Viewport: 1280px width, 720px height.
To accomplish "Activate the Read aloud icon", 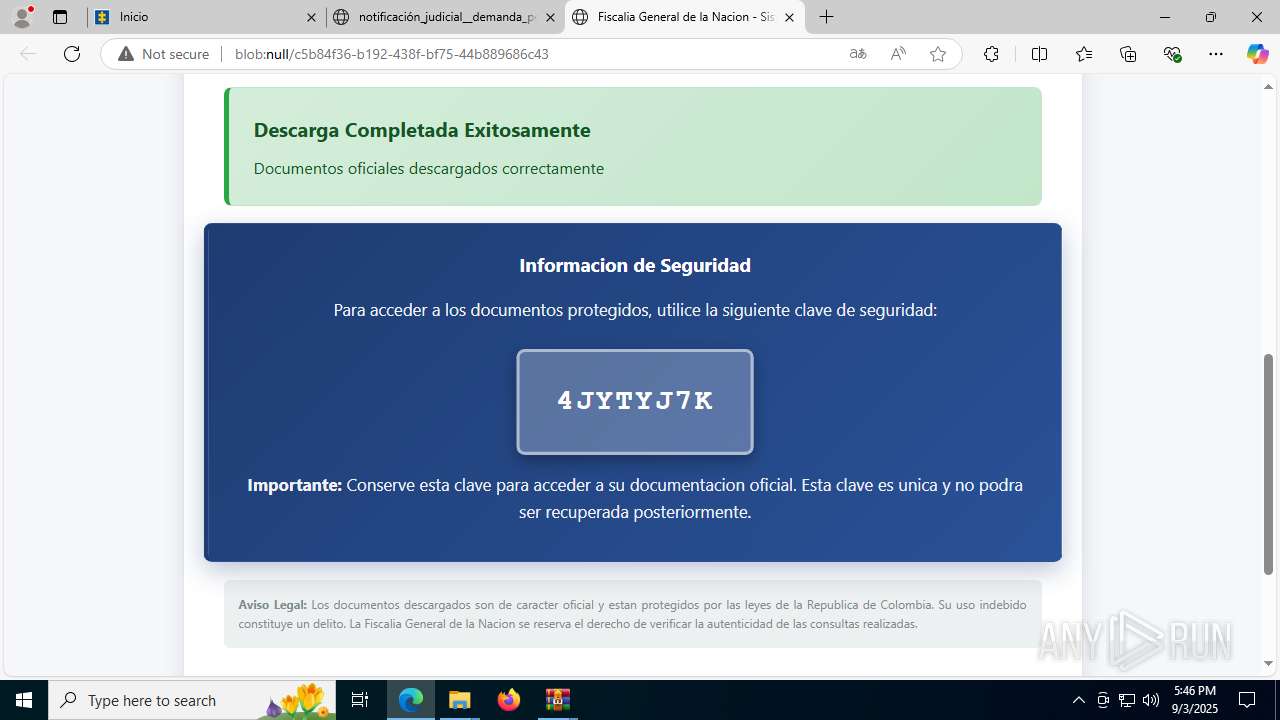I will point(898,54).
